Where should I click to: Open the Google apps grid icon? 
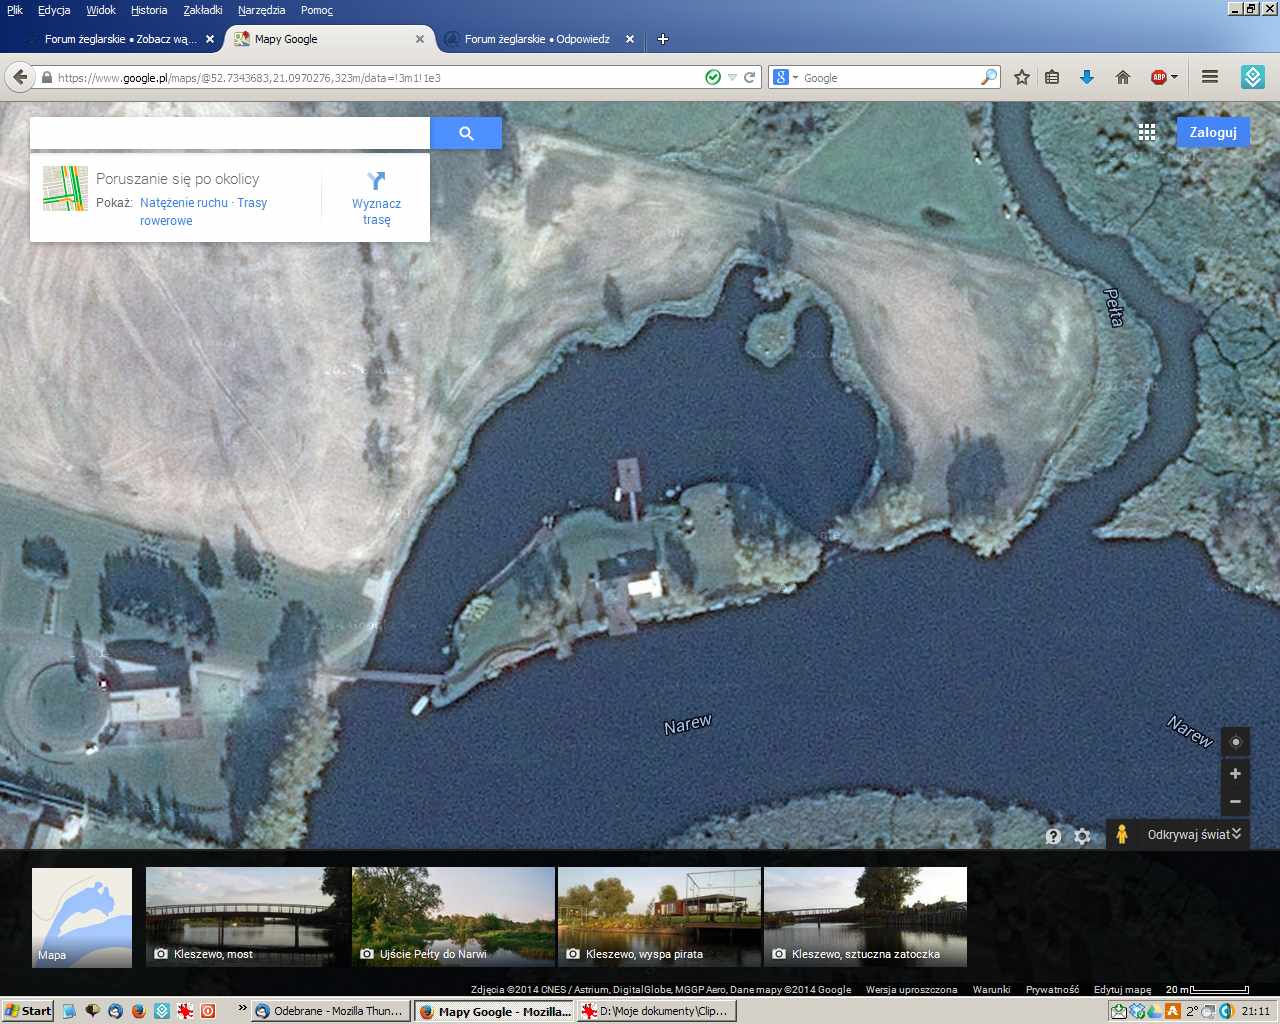pos(1147,132)
